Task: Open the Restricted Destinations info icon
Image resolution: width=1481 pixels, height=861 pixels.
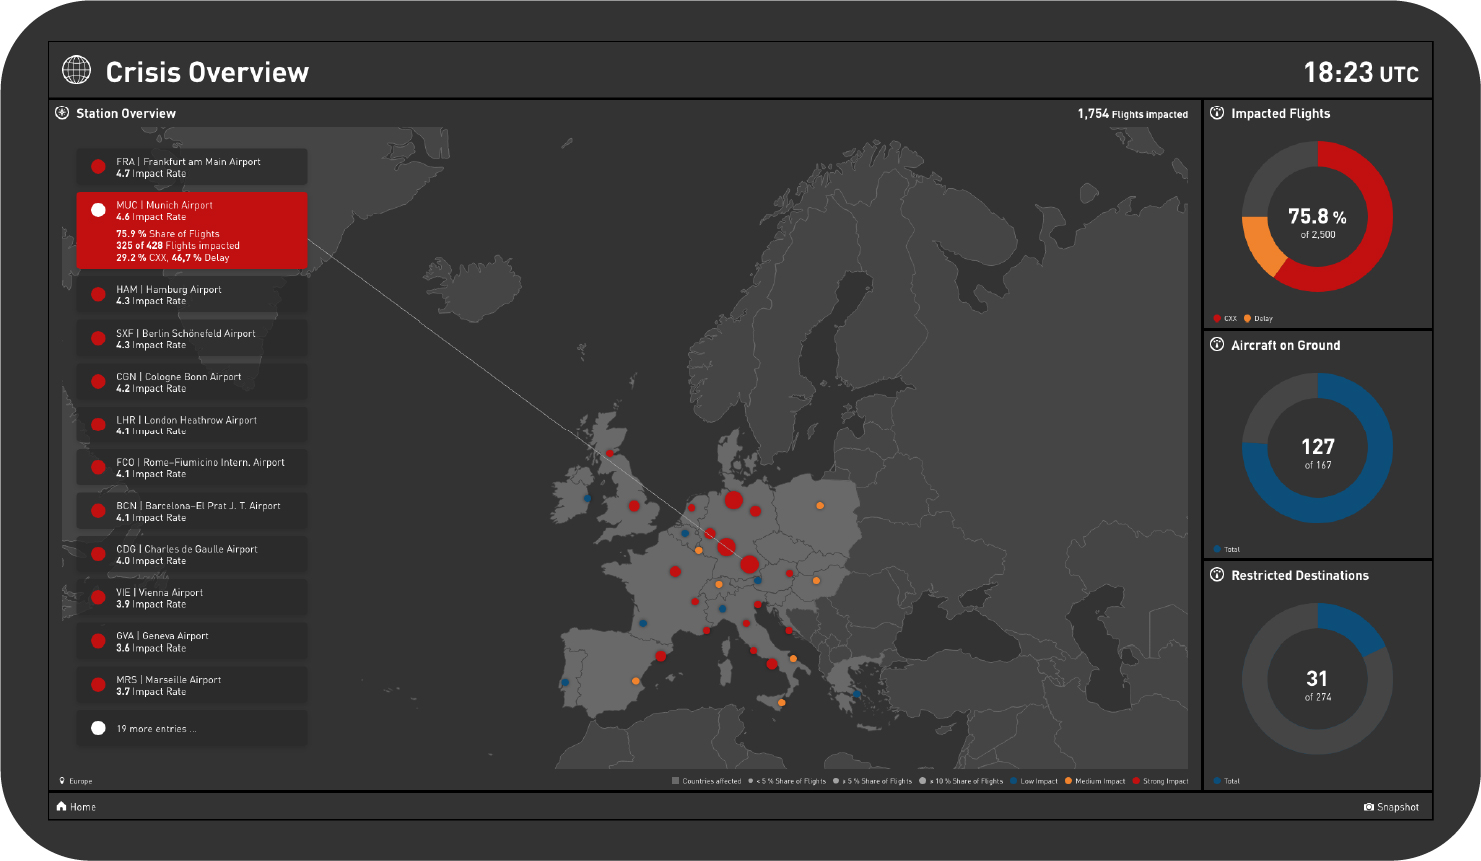Action: click(x=1217, y=575)
